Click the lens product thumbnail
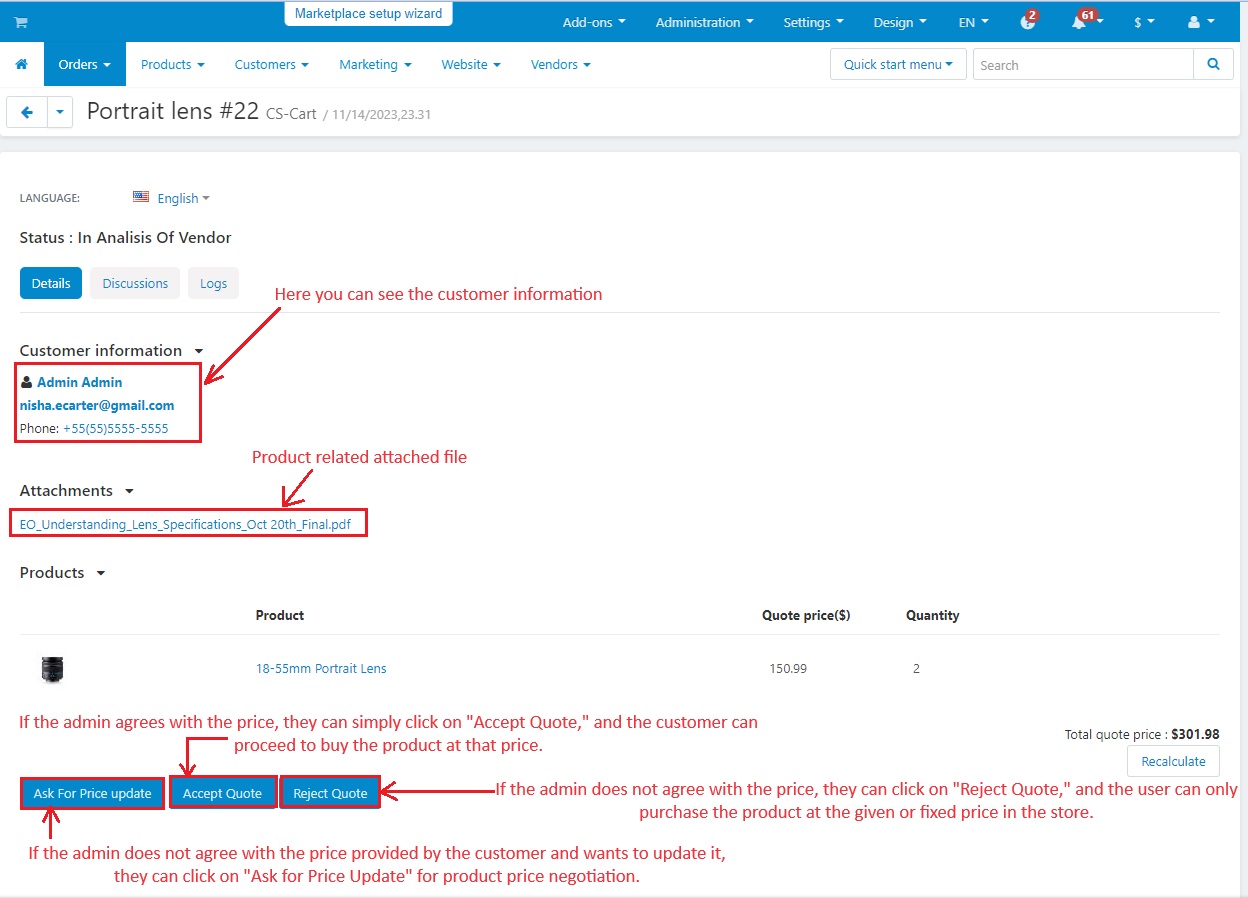 coord(52,669)
